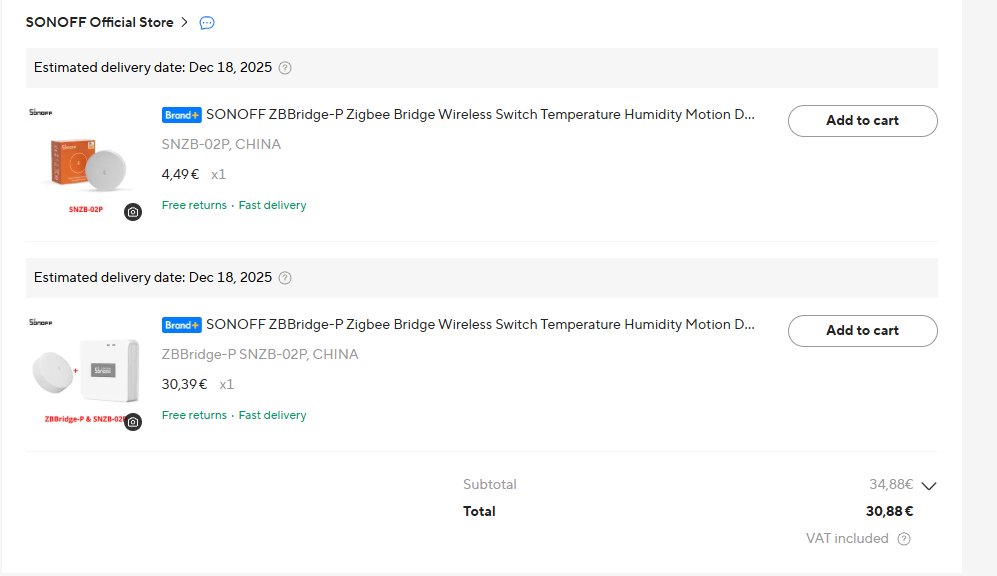Add SNZB-02P item to cart

(862, 121)
